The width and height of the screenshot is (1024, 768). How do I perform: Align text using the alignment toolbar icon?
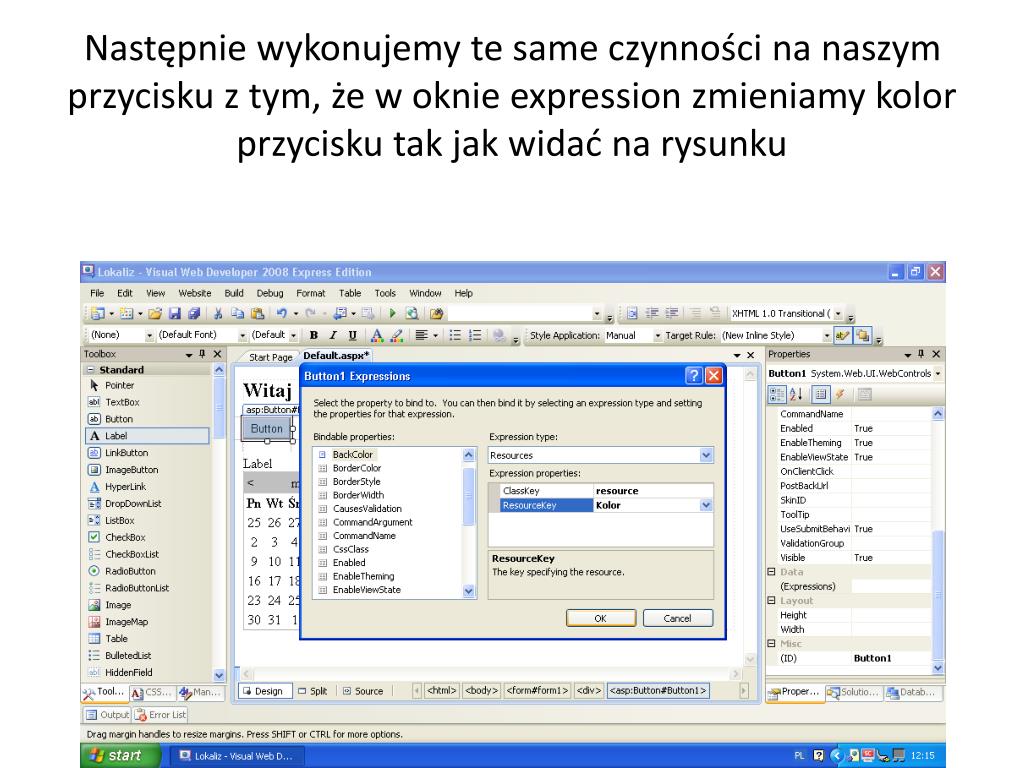click(422, 335)
